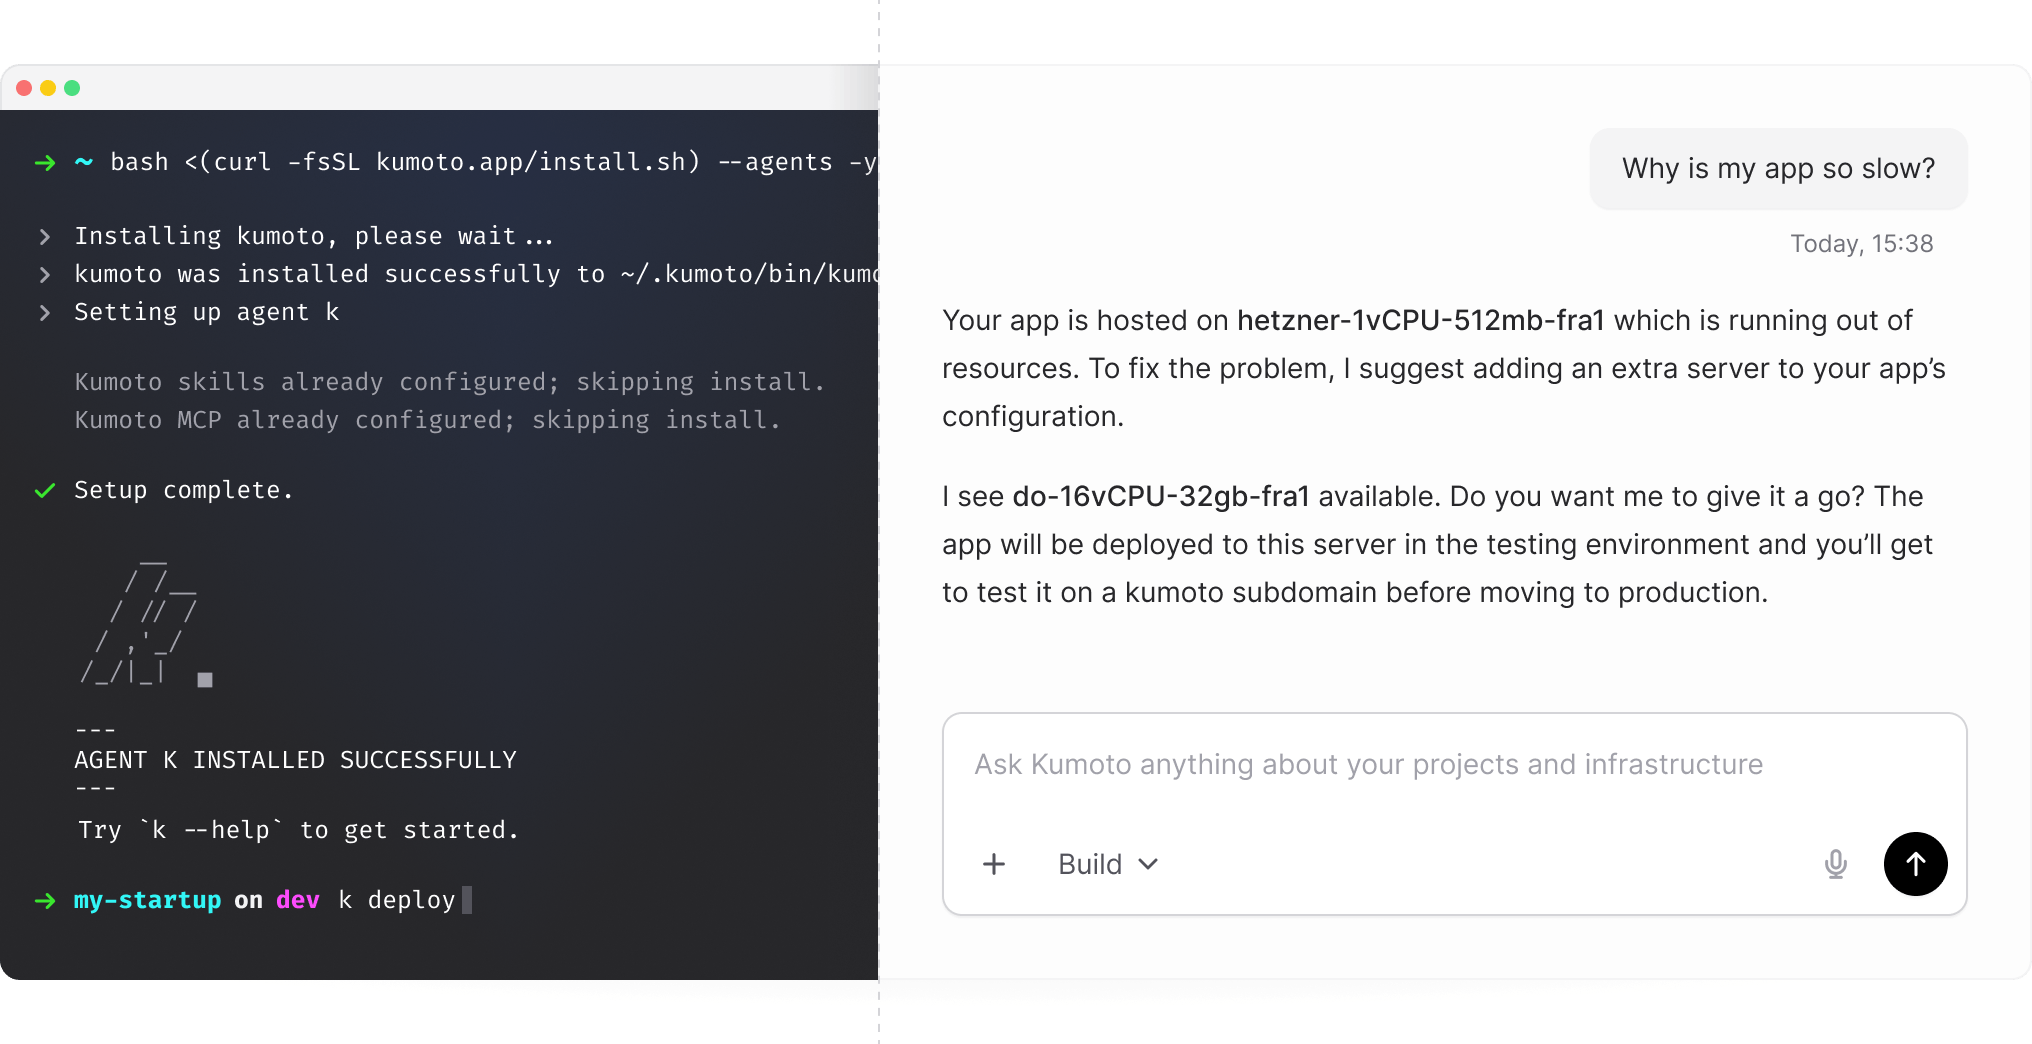This screenshot has width=2032, height=1044.
Task: Click the send arrow button
Action: point(1915,864)
